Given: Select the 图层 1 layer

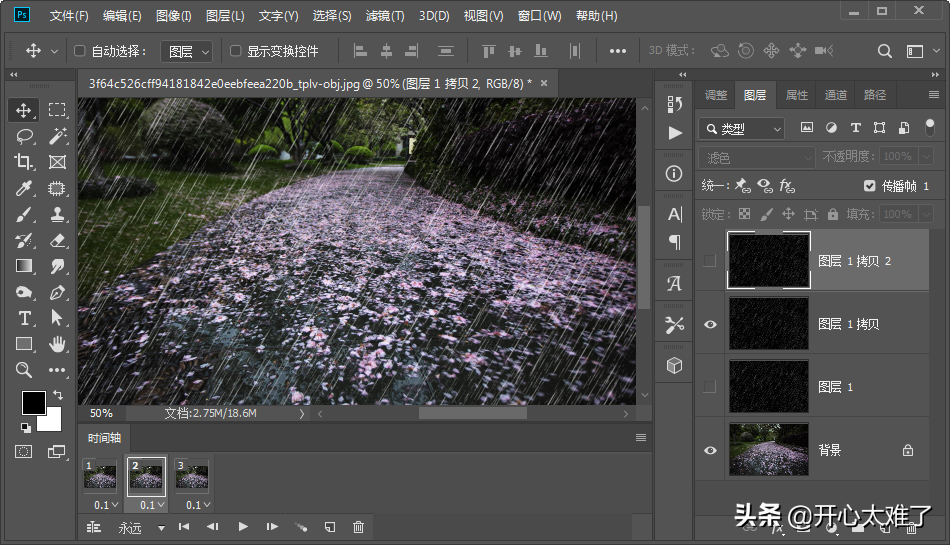Looking at the screenshot, I should tap(835, 387).
